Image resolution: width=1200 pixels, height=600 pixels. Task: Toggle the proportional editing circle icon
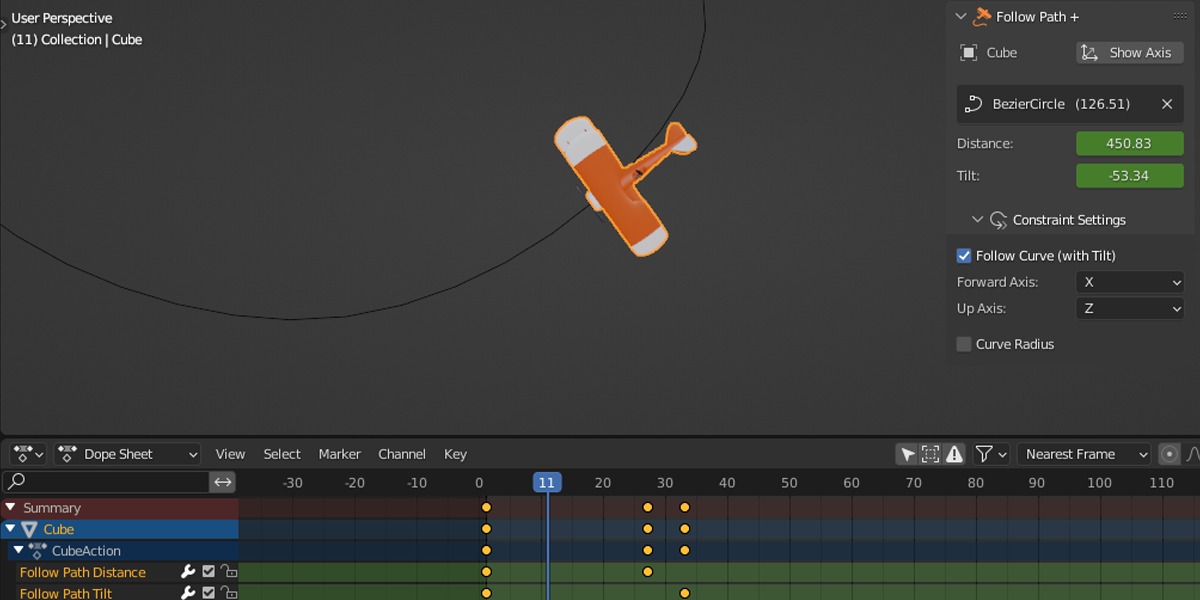pyautogui.click(x=1169, y=454)
